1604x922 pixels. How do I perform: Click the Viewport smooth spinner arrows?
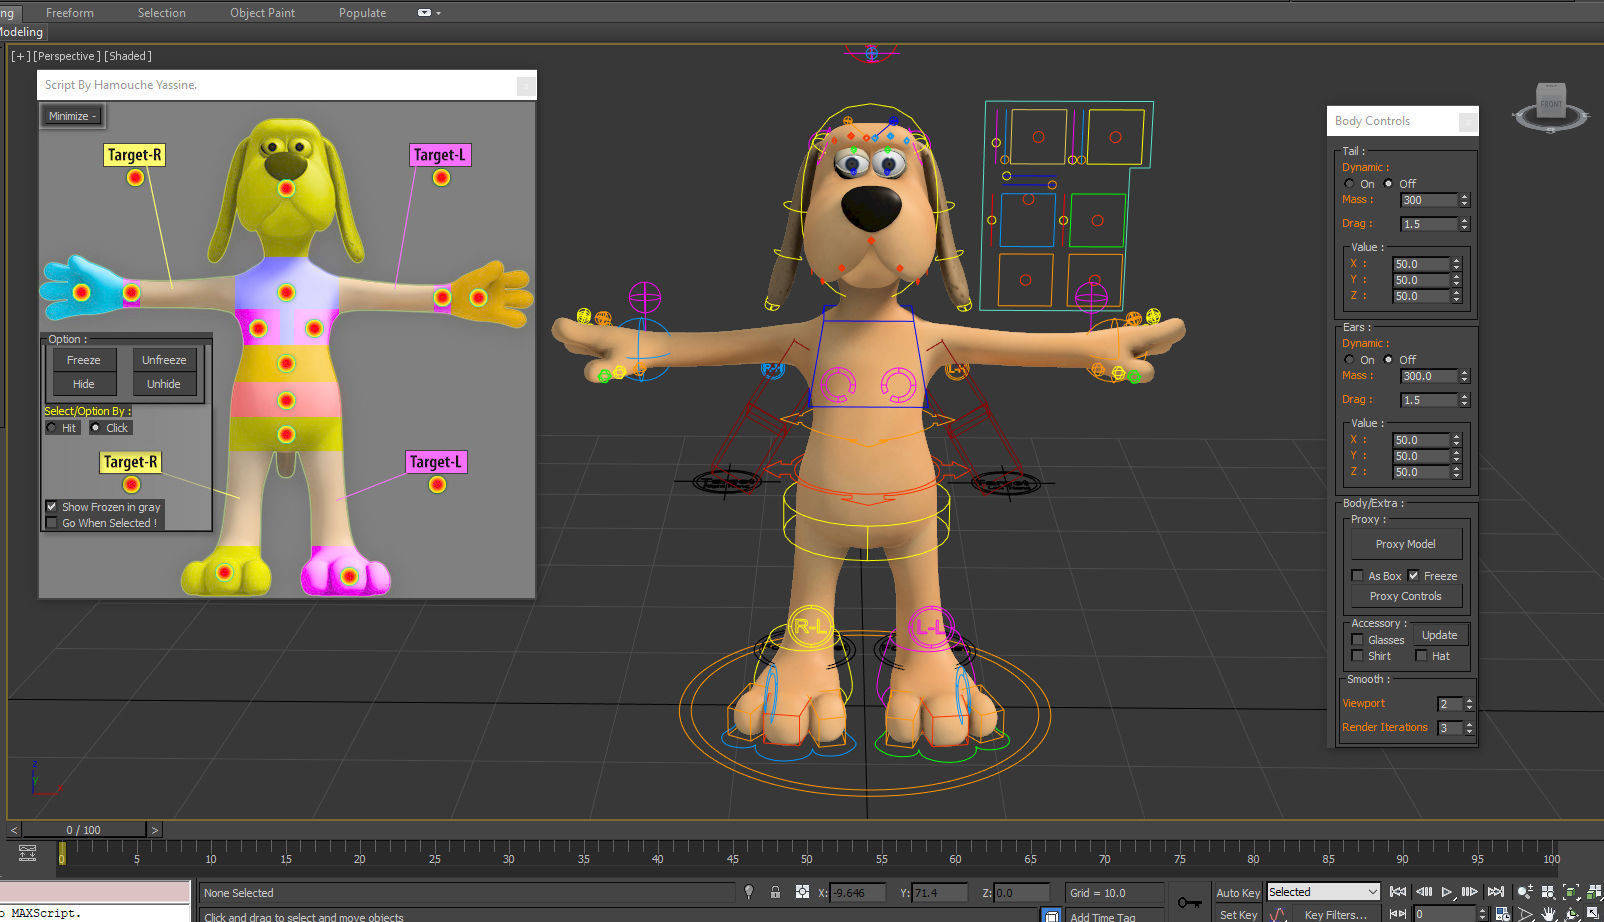point(1469,704)
